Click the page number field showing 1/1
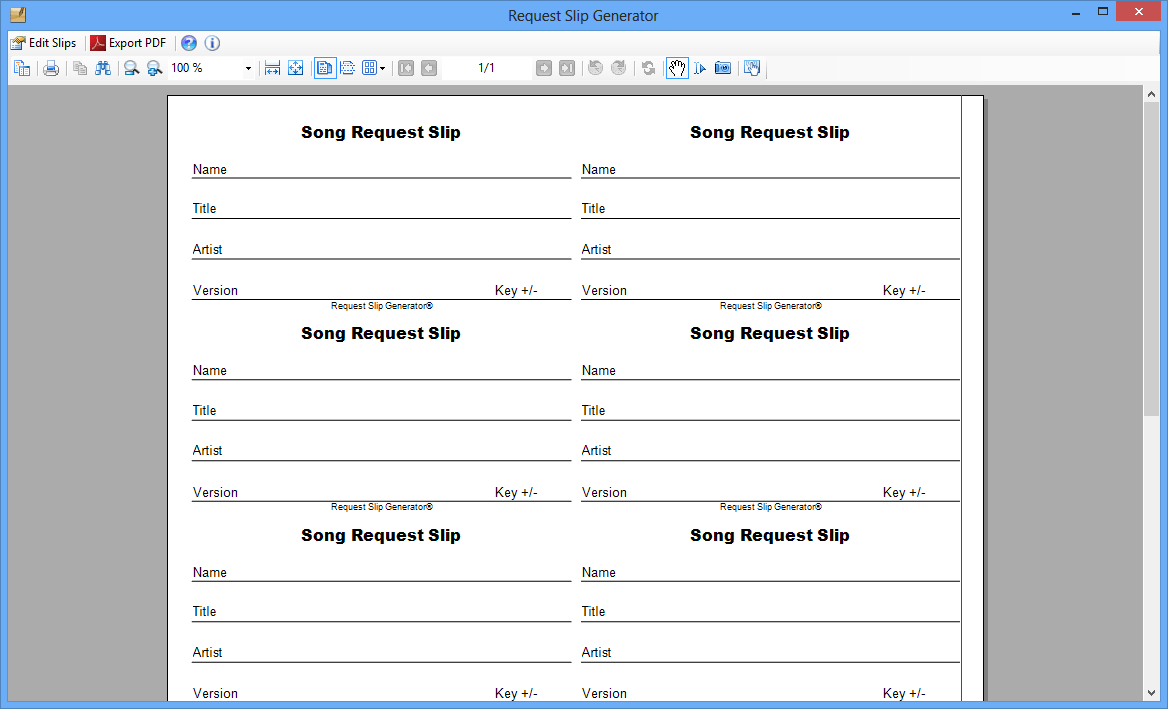The width and height of the screenshot is (1168, 709). coord(487,68)
